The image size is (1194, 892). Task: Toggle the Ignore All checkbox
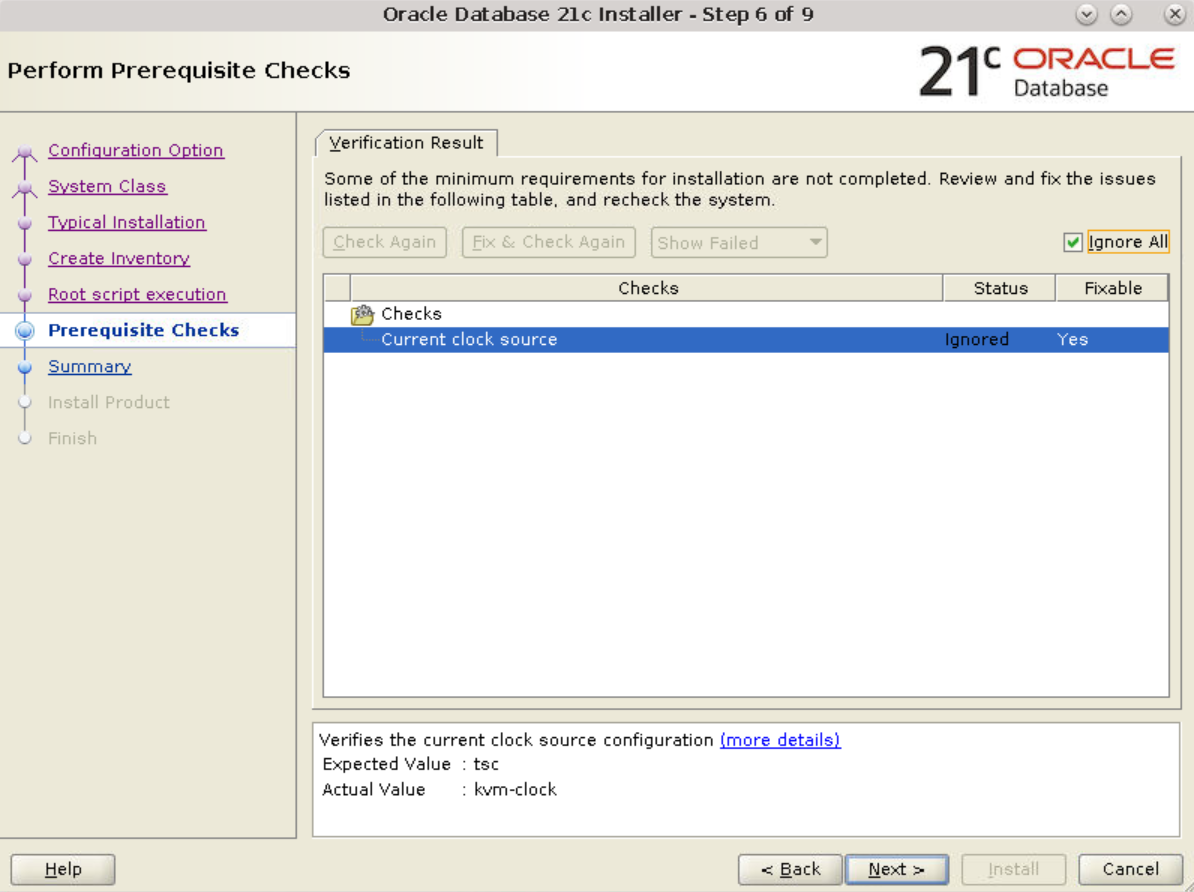click(x=1073, y=242)
